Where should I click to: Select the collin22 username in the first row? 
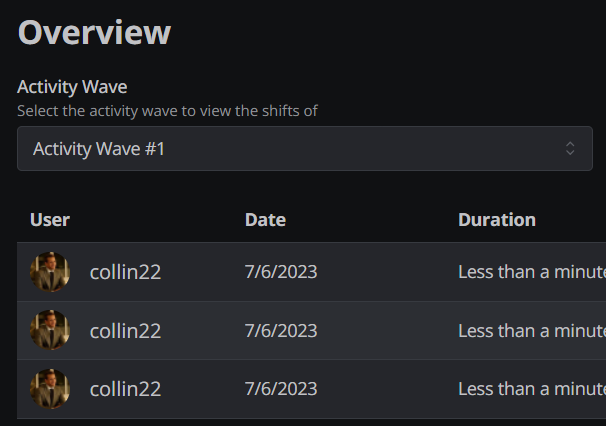tap(125, 271)
